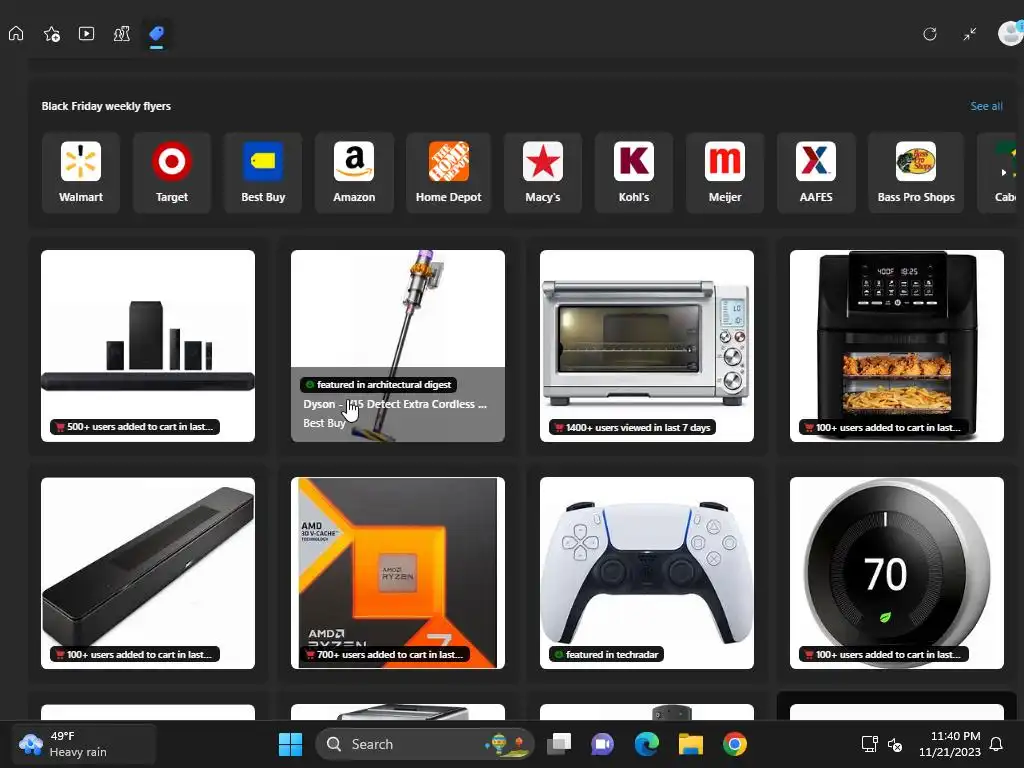Viewport: 1024px width, 768px height.
Task: Open Task View on the taskbar
Action: click(559, 744)
